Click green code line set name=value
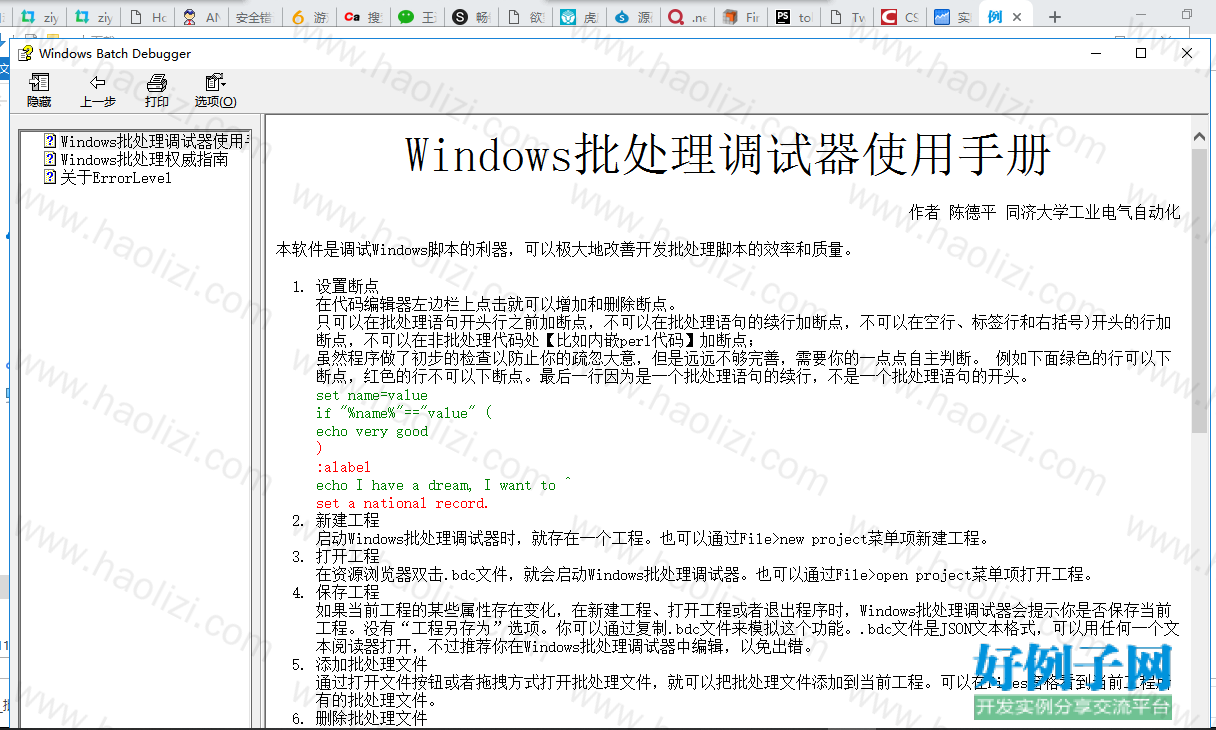Image resolution: width=1216 pixels, height=730 pixels. coord(372,395)
